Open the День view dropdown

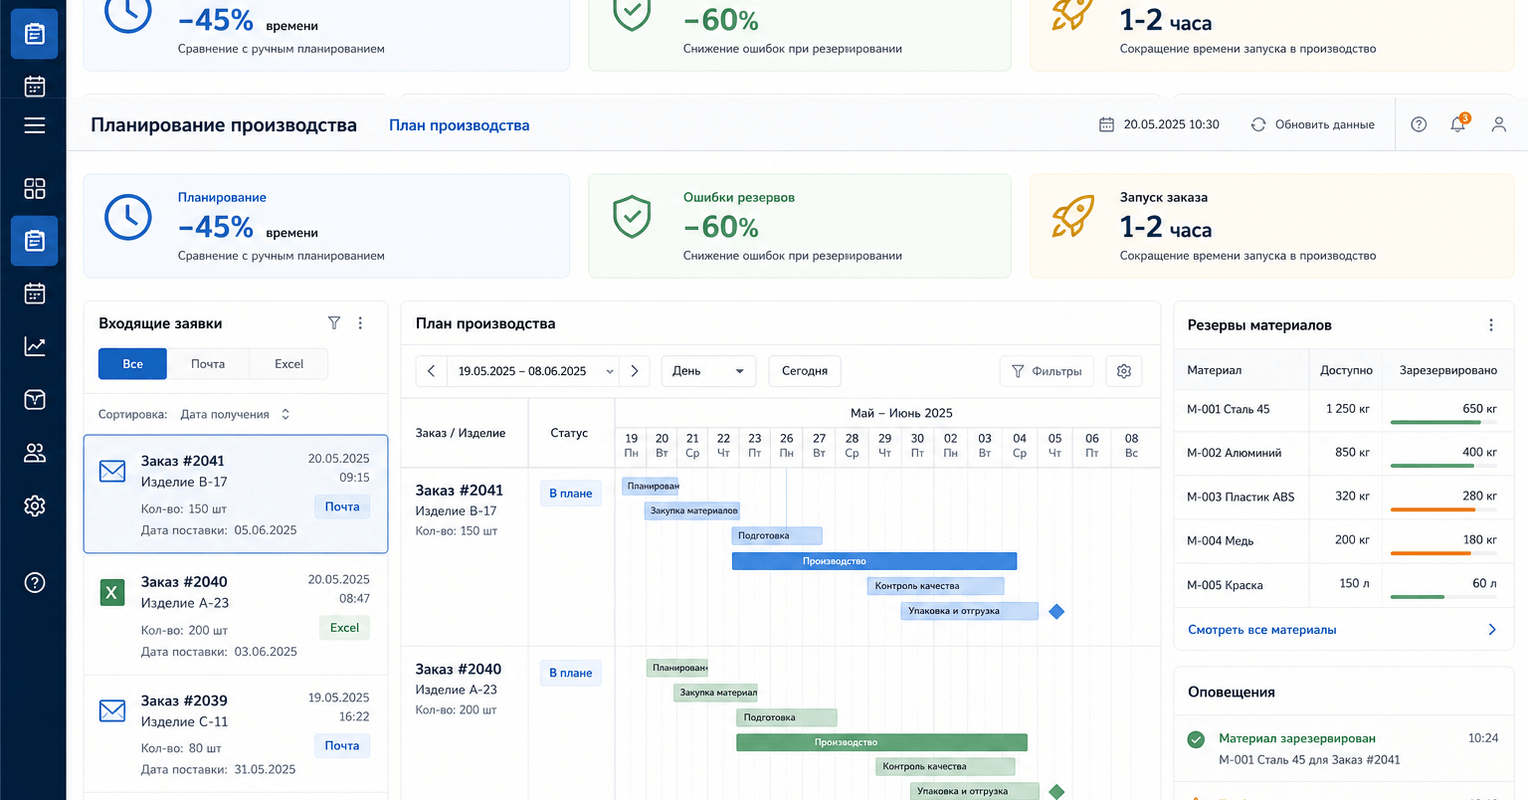pyautogui.click(x=708, y=371)
